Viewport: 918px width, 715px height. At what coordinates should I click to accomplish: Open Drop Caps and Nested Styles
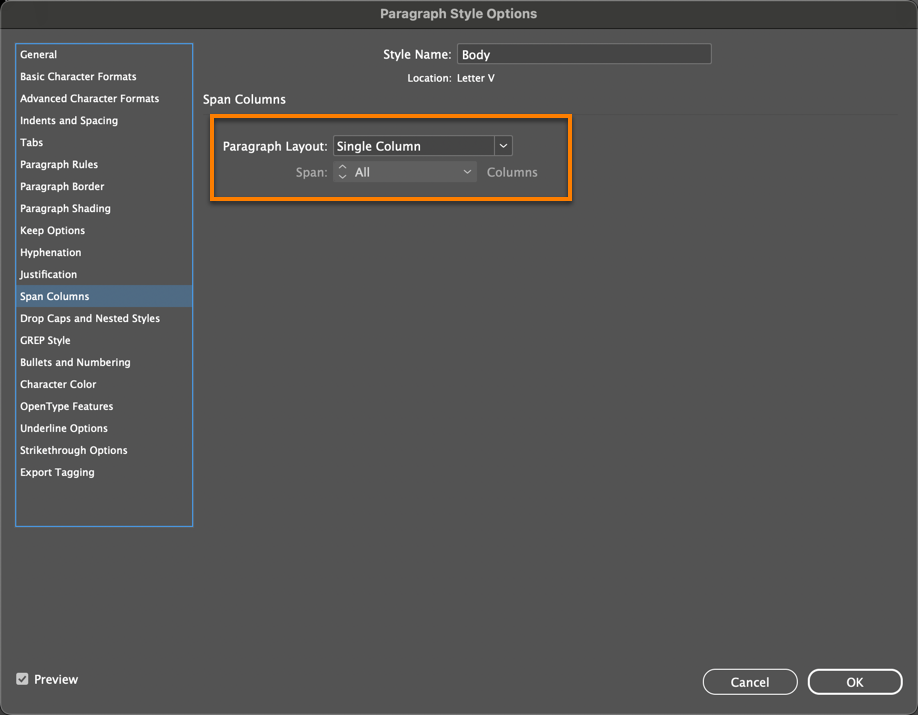coord(89,318)
